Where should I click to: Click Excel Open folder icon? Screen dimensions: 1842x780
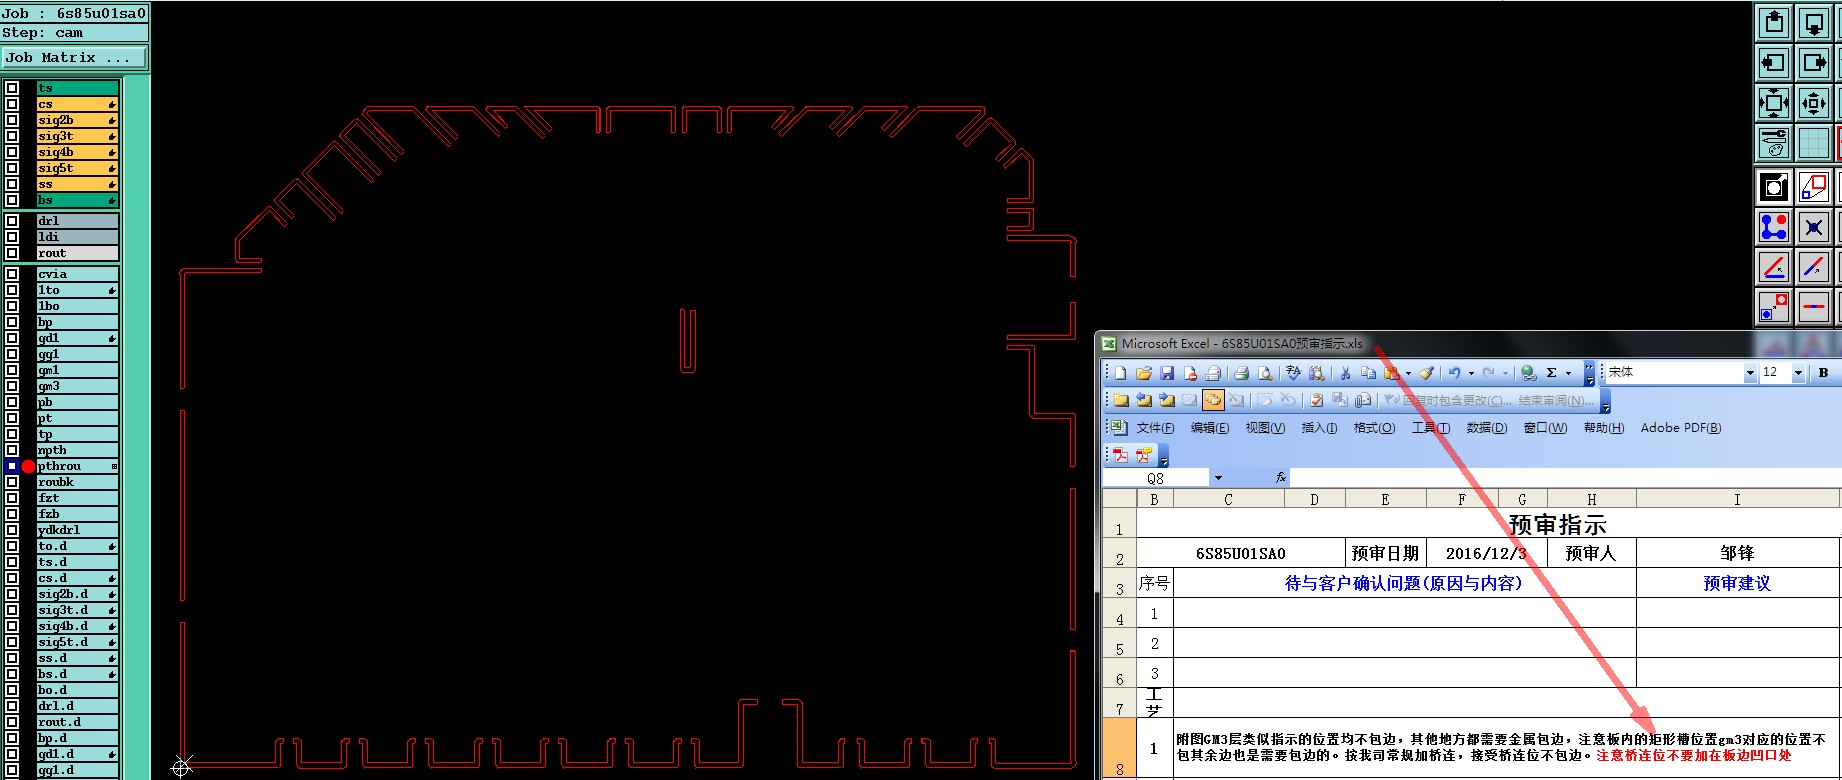1144,373
